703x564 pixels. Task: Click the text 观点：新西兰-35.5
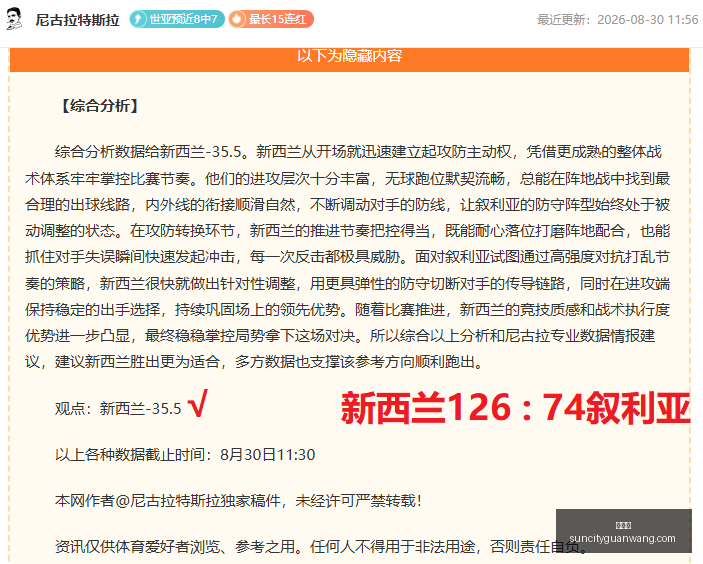click(x=118, y=408)
